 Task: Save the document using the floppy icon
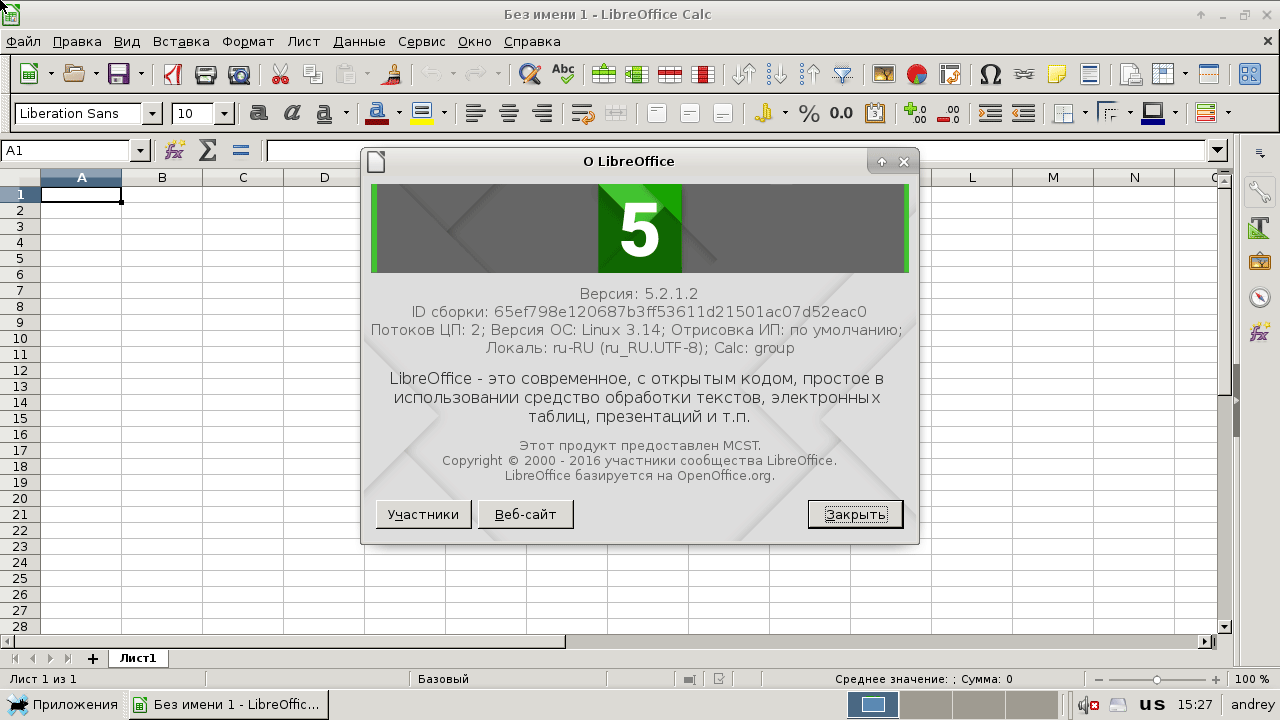click(119, 74)
